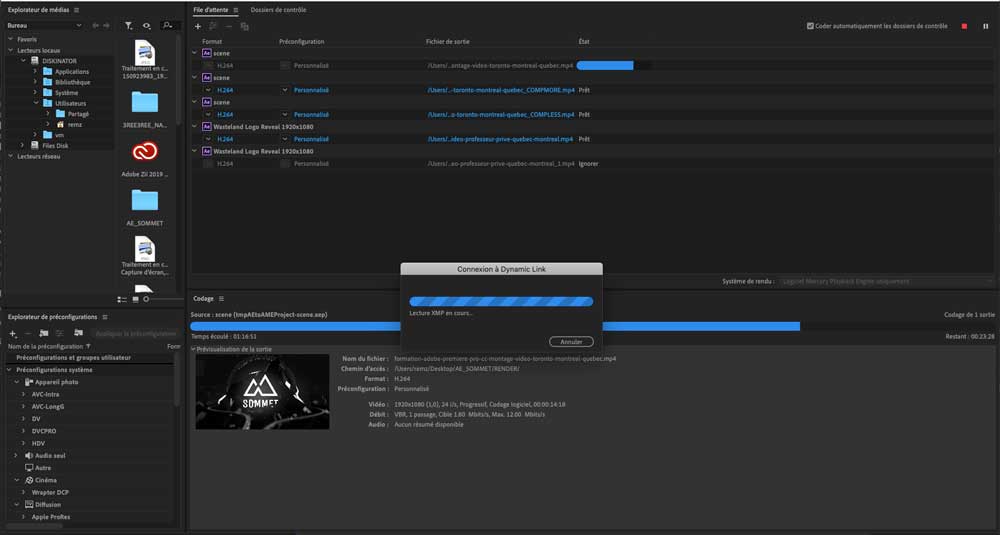Open the Explorateur de préconfigurations panel menu

coord(105,317)
